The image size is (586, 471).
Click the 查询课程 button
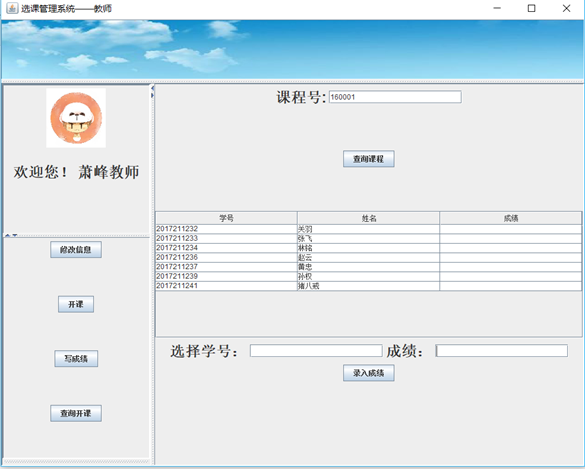pyautogui.click(x=368, y=159)
